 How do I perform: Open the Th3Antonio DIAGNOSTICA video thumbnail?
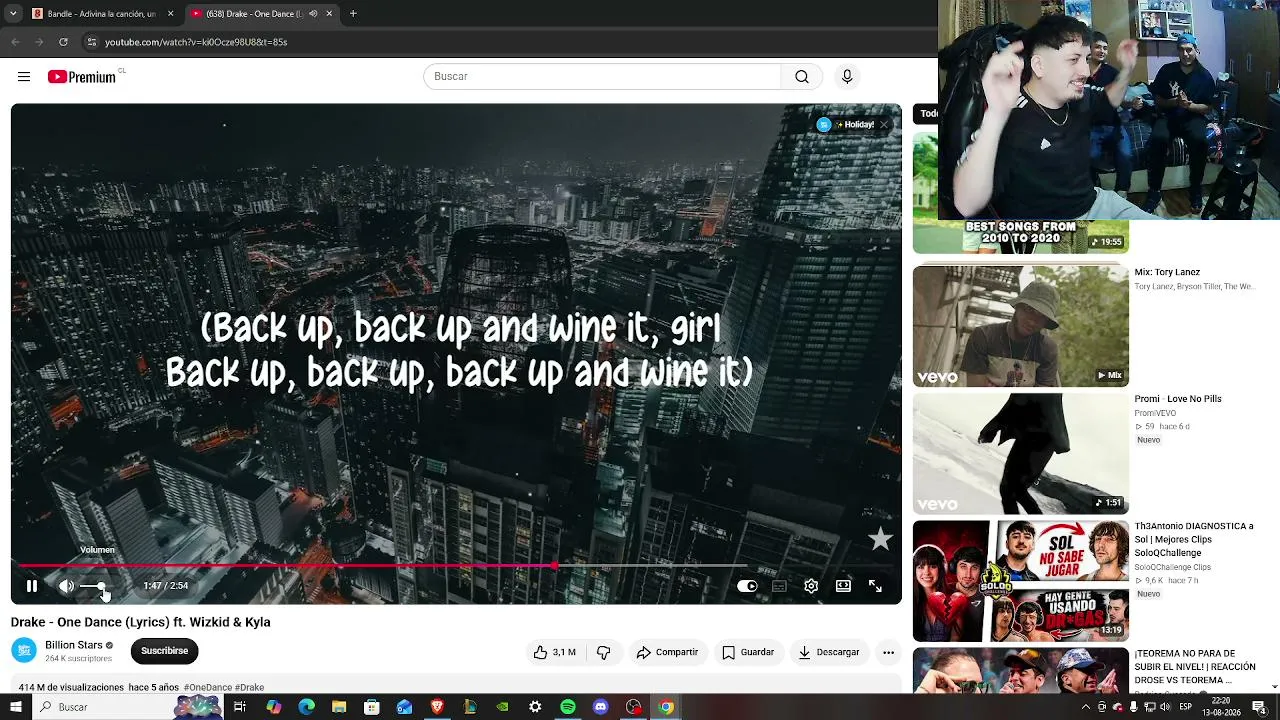point(1020,581)
